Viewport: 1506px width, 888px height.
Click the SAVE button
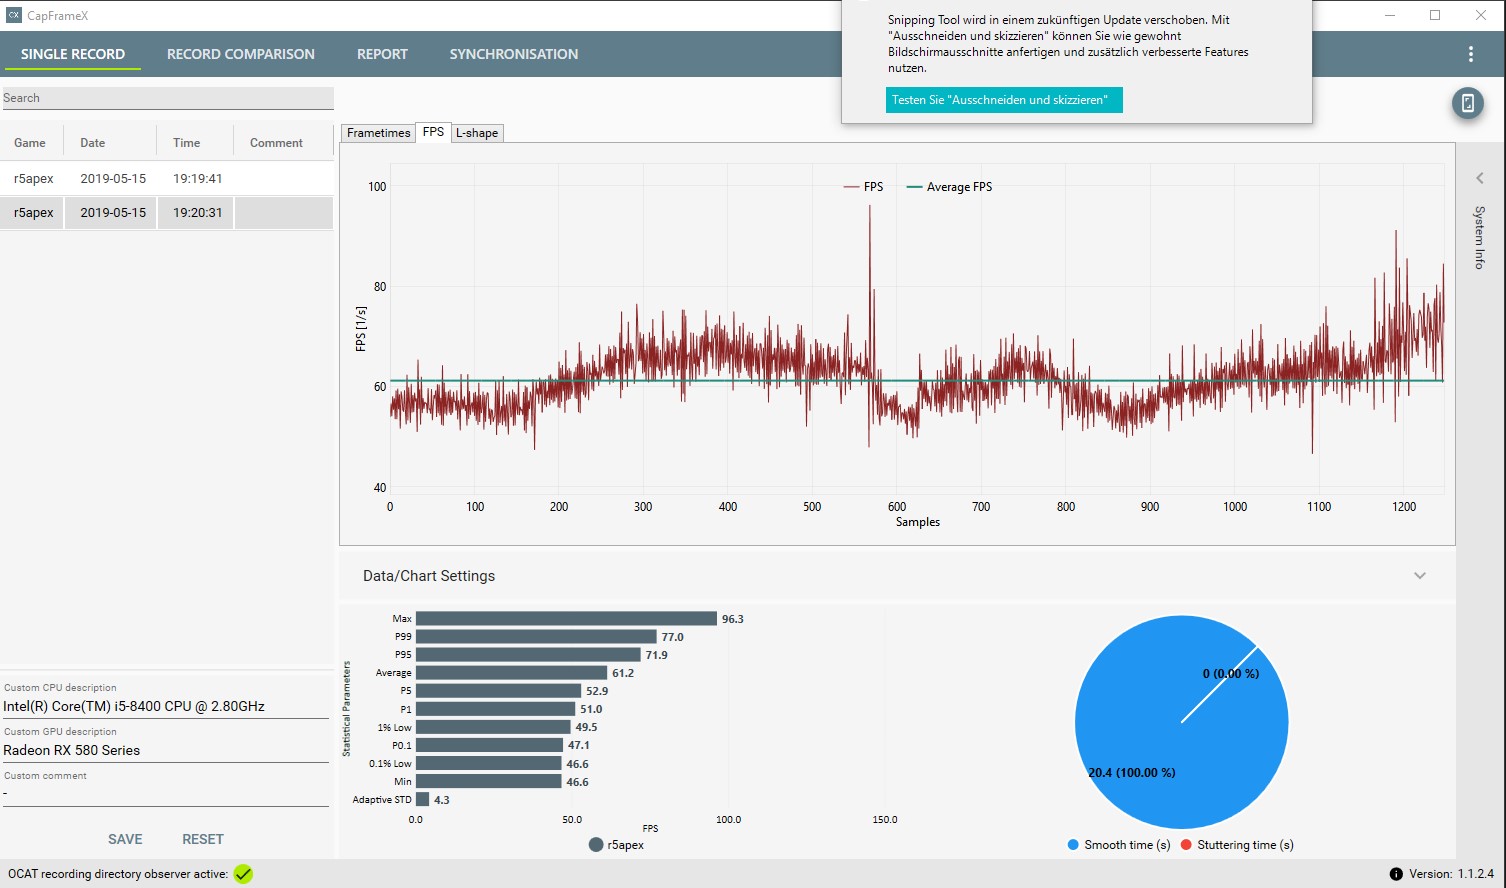click(125, 839)
